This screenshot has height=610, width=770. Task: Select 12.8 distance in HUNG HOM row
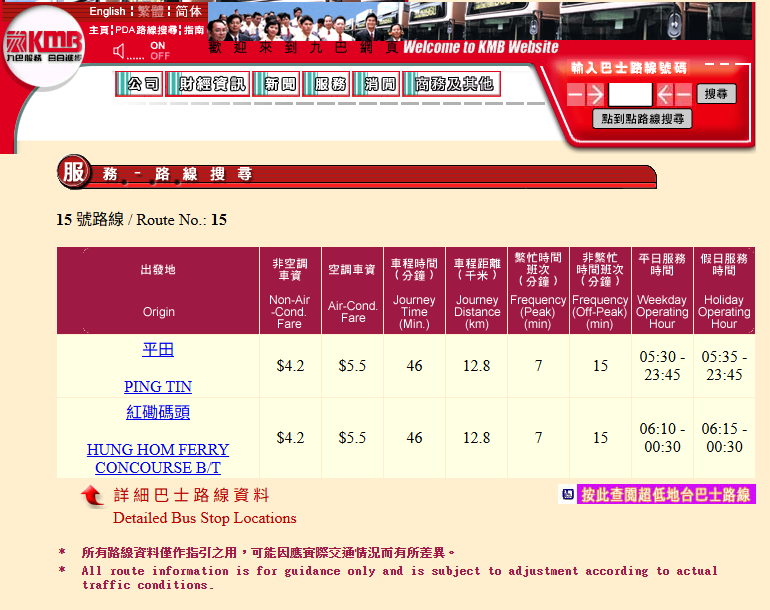coord(476,438)
